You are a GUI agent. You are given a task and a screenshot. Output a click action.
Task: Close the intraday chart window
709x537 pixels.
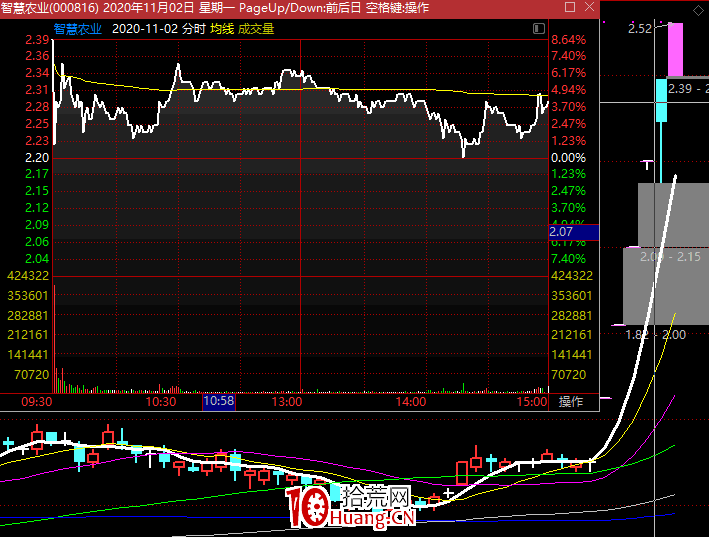tap(589, 7)
